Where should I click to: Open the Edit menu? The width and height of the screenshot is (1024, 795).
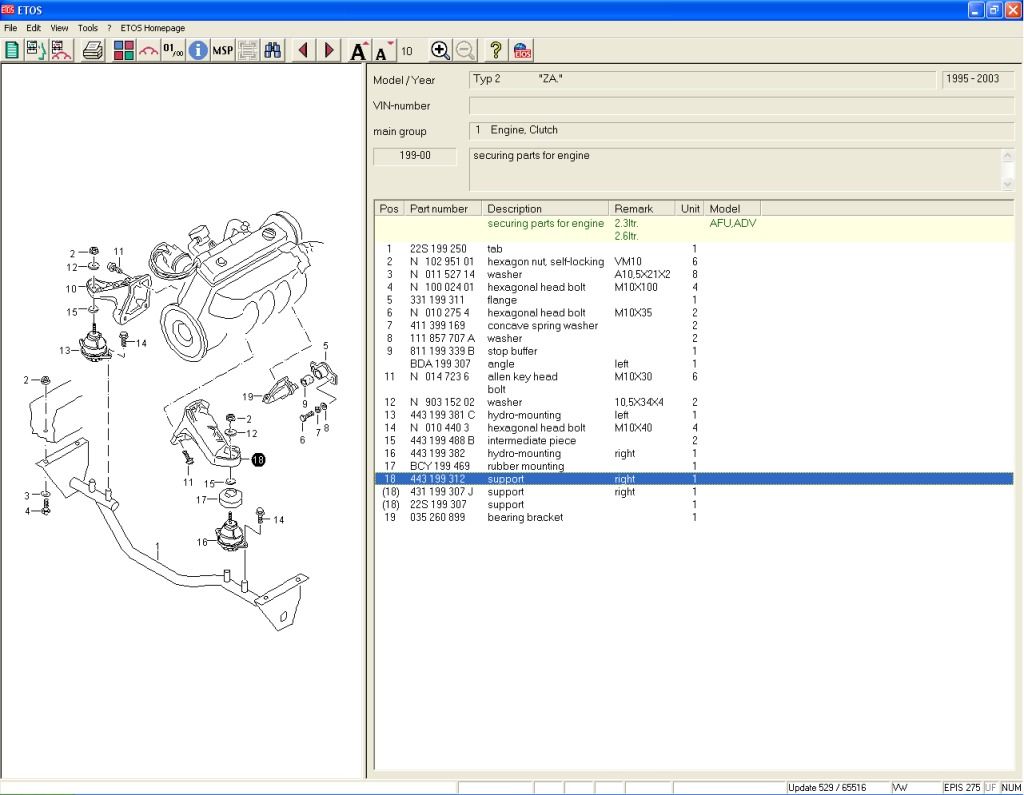[33, 28]
